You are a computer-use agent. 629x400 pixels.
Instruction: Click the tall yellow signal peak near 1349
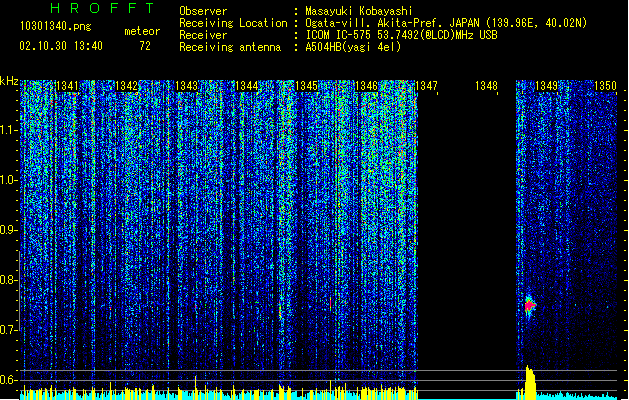click(x=530, y=383)
